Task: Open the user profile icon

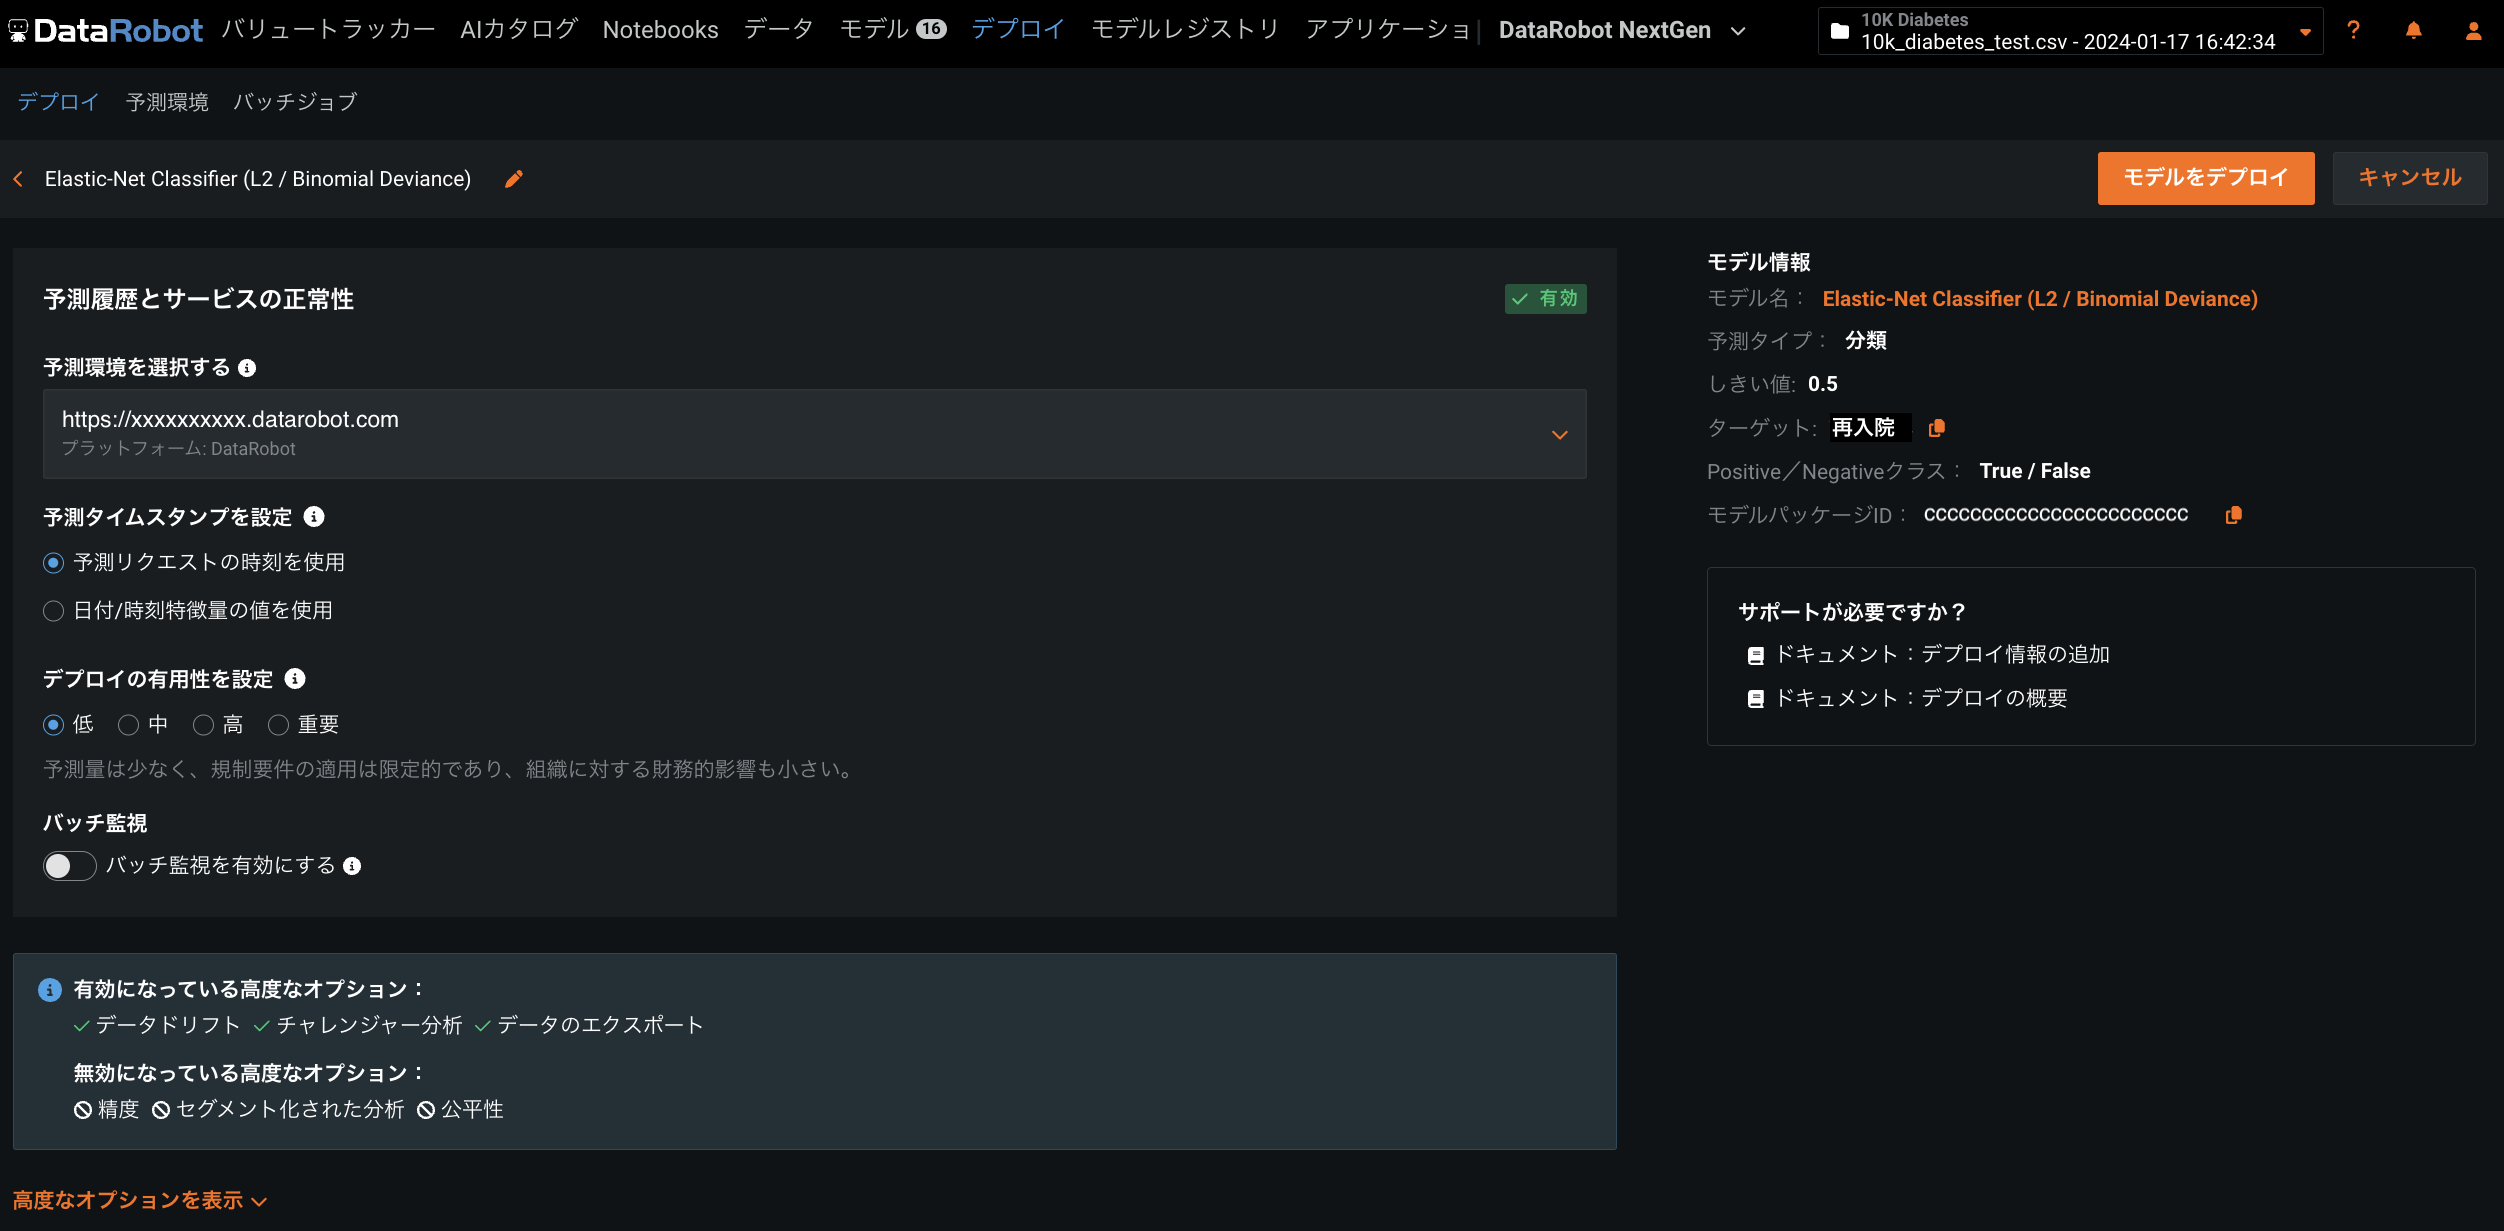Action: coord(2473,30)
